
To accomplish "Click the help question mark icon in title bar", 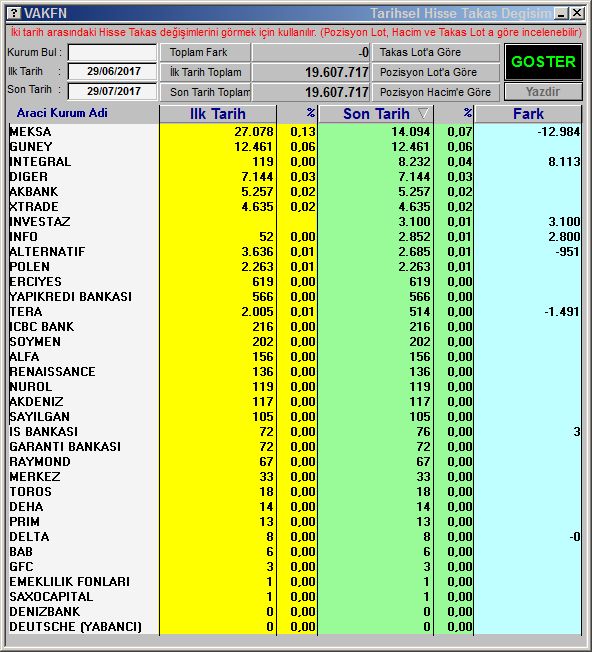I will (15, 13).
